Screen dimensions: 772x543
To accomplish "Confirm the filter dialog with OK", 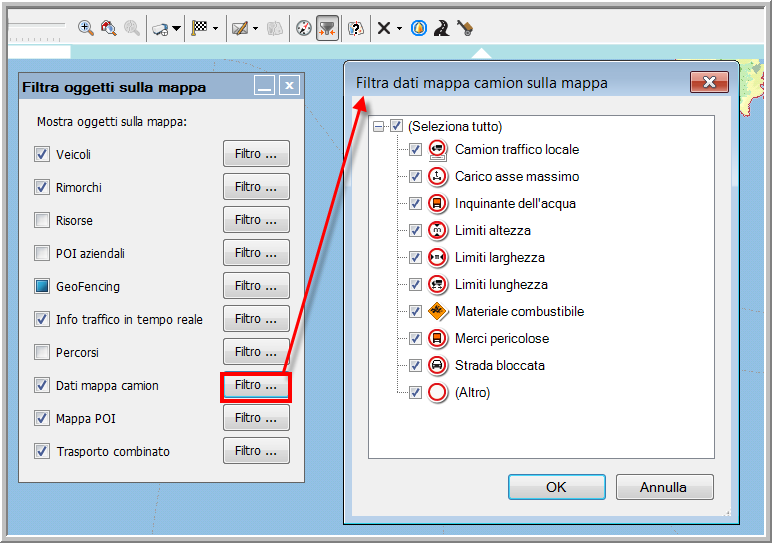I will tap(557, 487).
